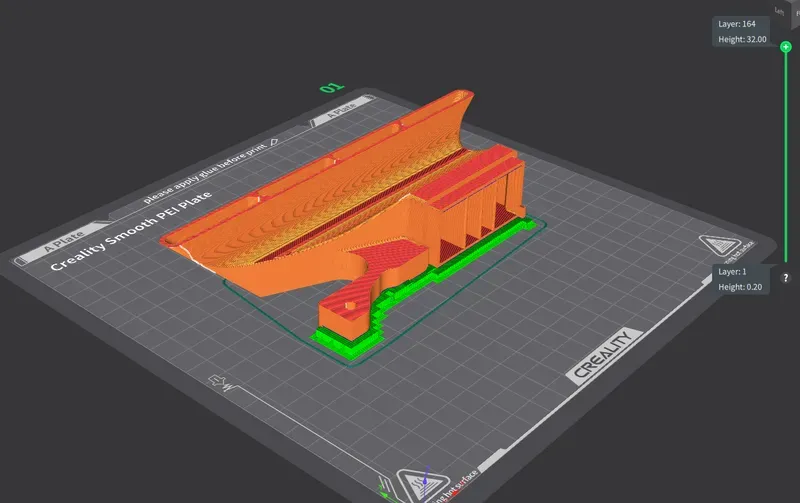The image size is (800, 503).
Task: Click the Creality Smooth PEI Plate text
Action: [x=131, y=231]
